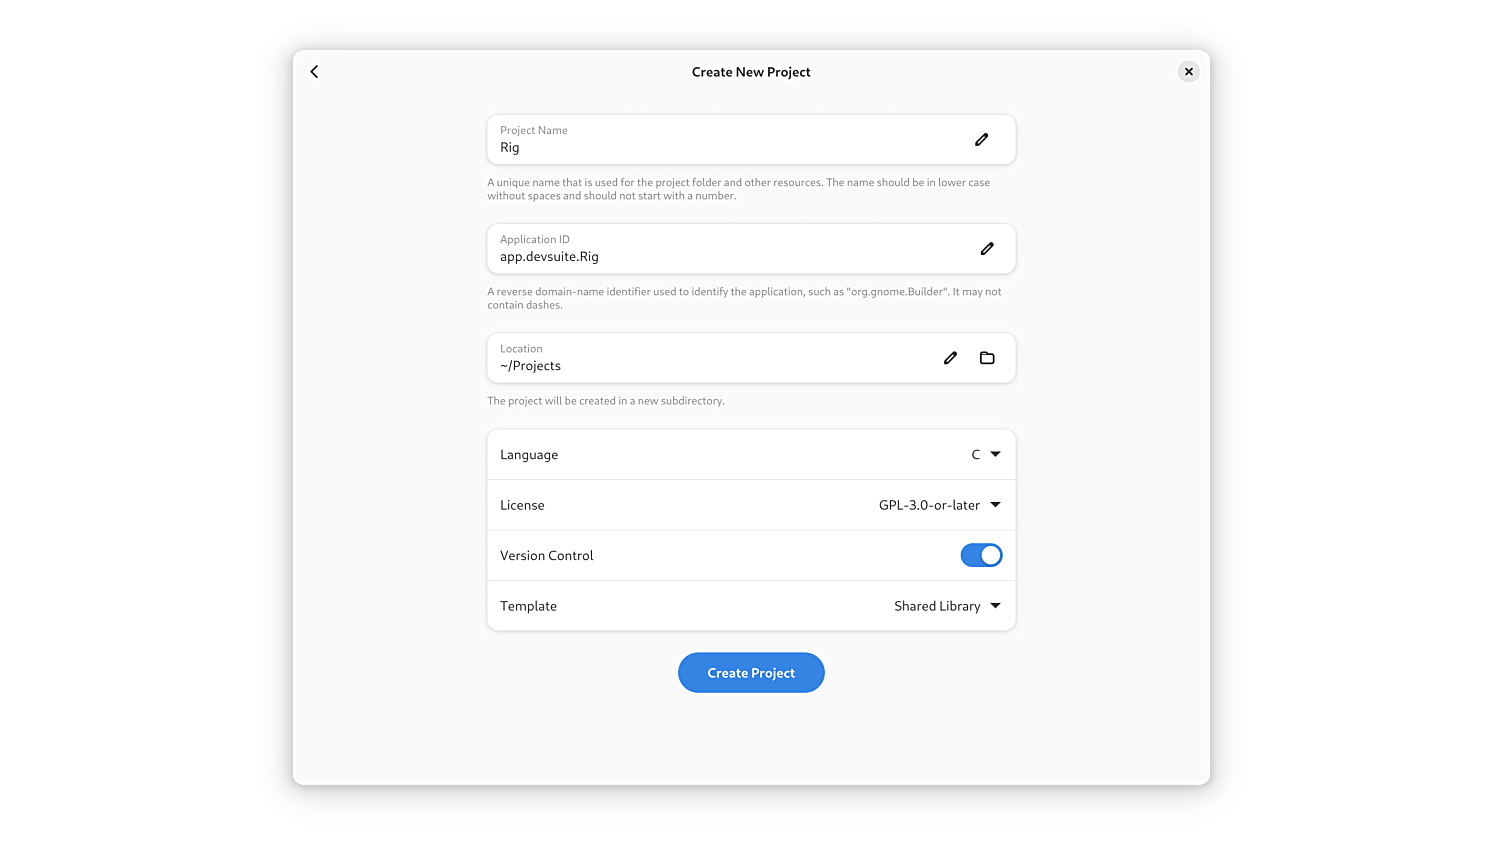Image resolution: width=1504 pixels, height=846 pixels.
Task: Click the Project Name edit pencil icon
Action: (x=981, y=140)
